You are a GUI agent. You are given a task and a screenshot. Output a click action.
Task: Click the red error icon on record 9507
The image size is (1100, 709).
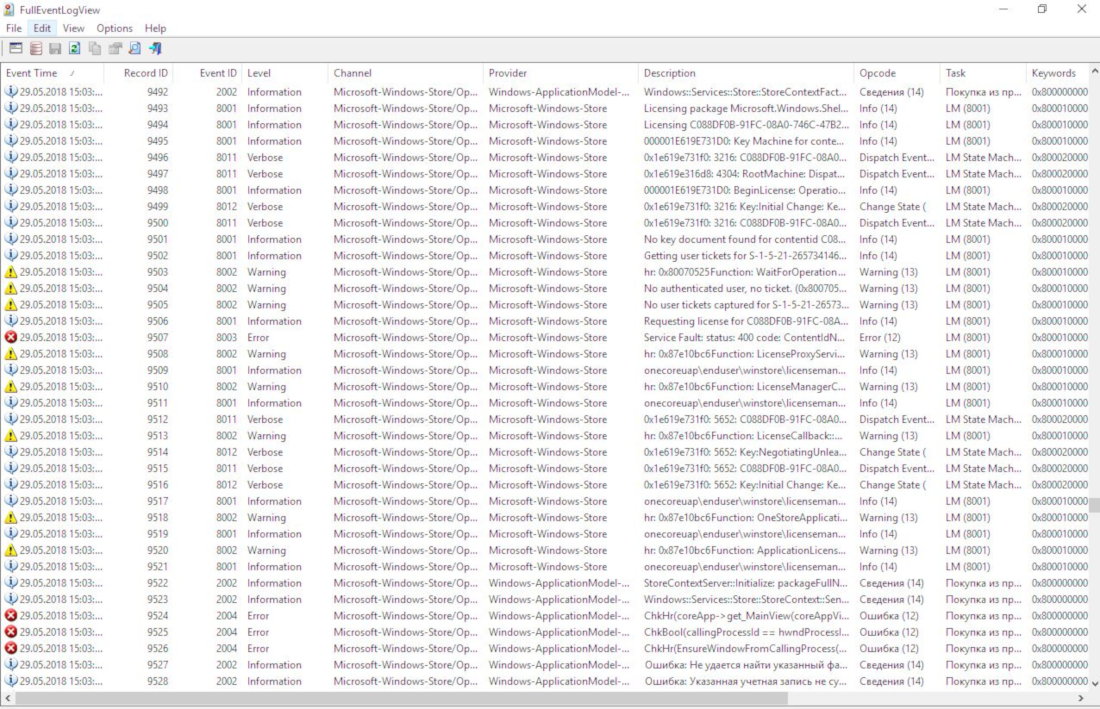point(11,337)
